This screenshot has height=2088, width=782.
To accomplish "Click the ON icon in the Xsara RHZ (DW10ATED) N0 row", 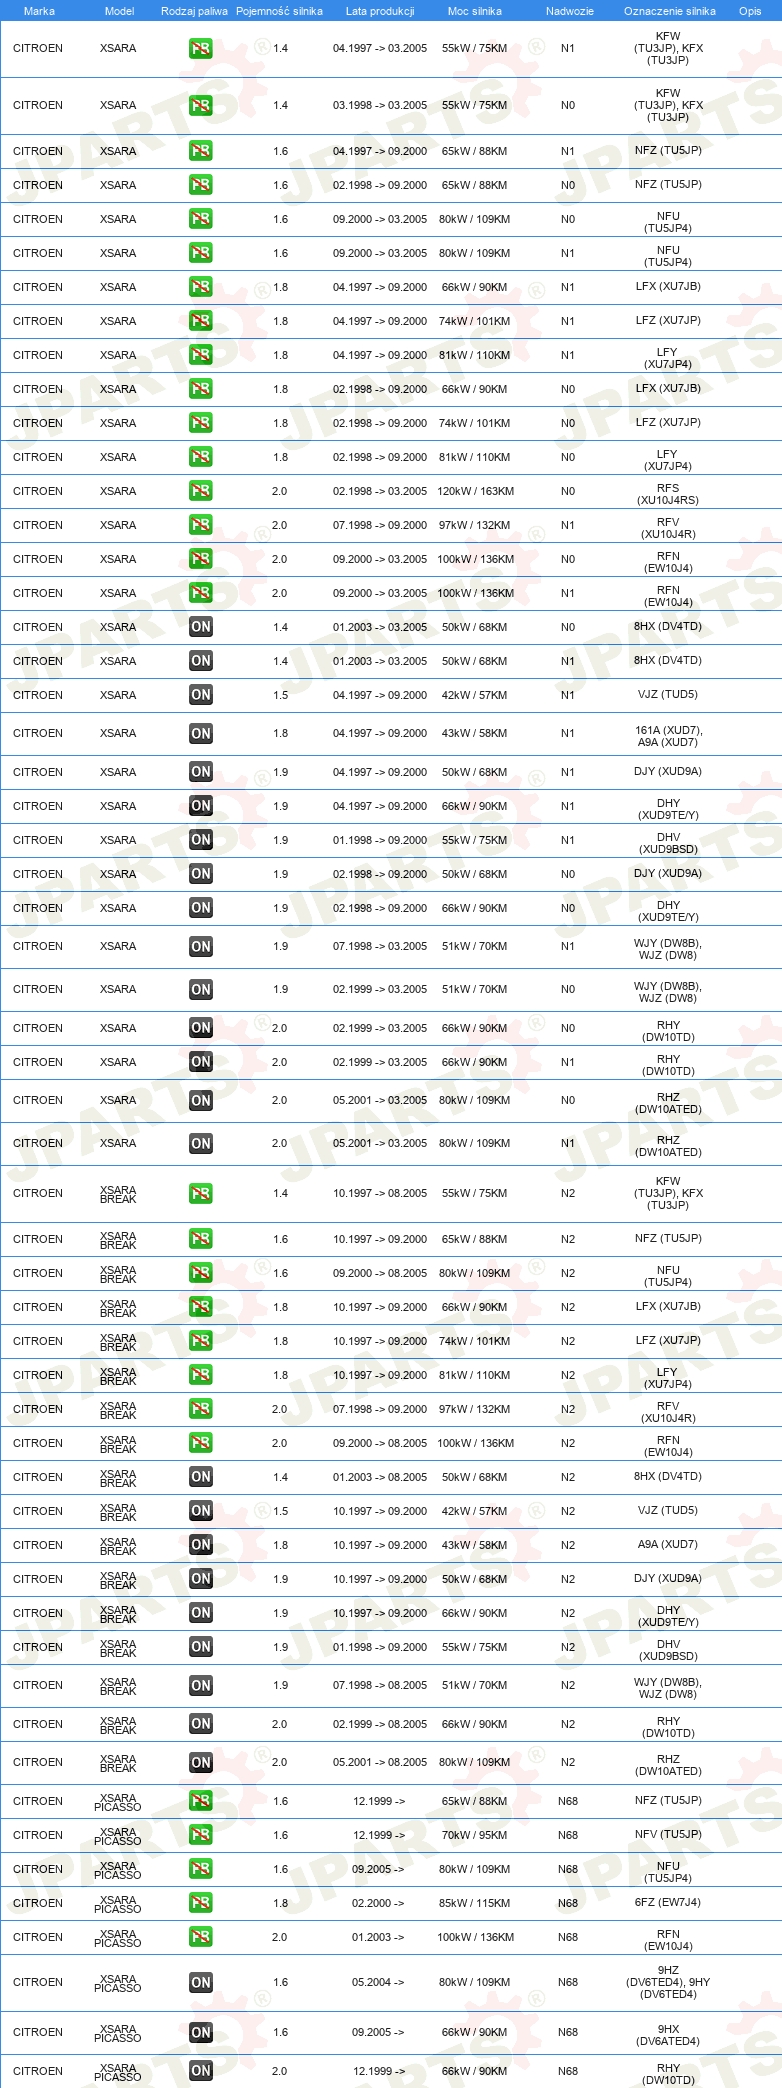I will pyautogui.click(x=201, y=1100).
